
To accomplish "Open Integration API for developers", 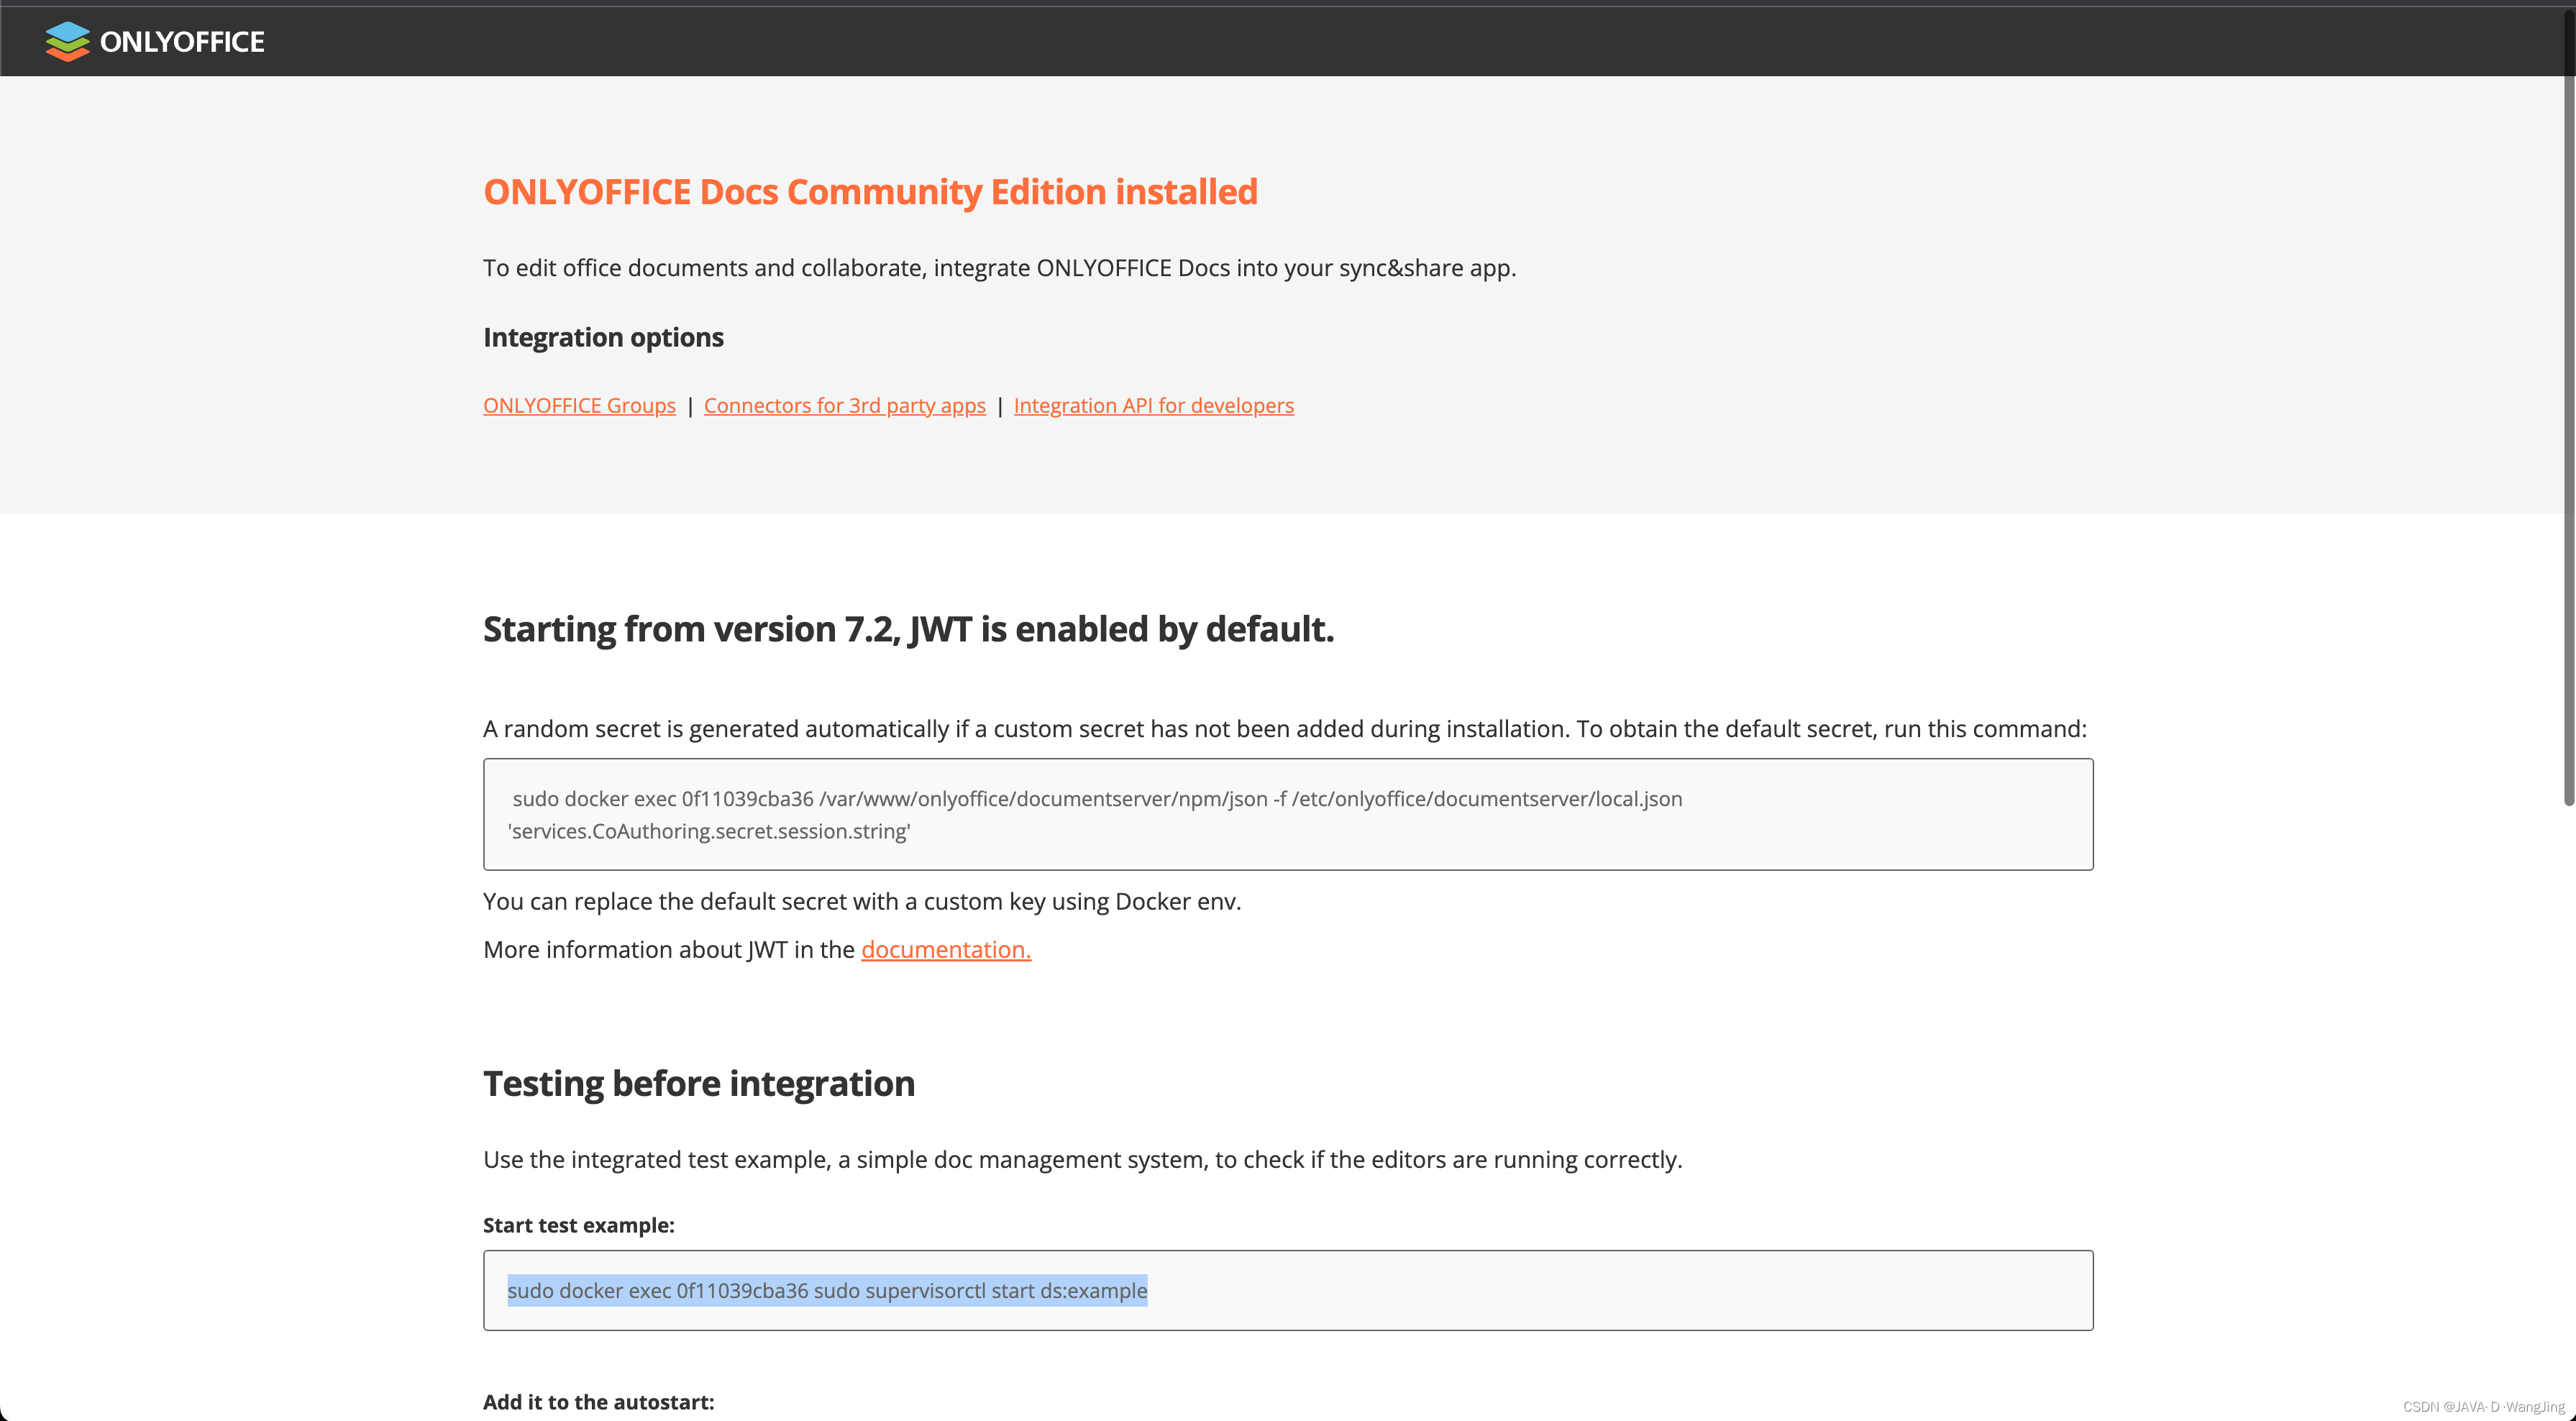I will point(1154,405).
